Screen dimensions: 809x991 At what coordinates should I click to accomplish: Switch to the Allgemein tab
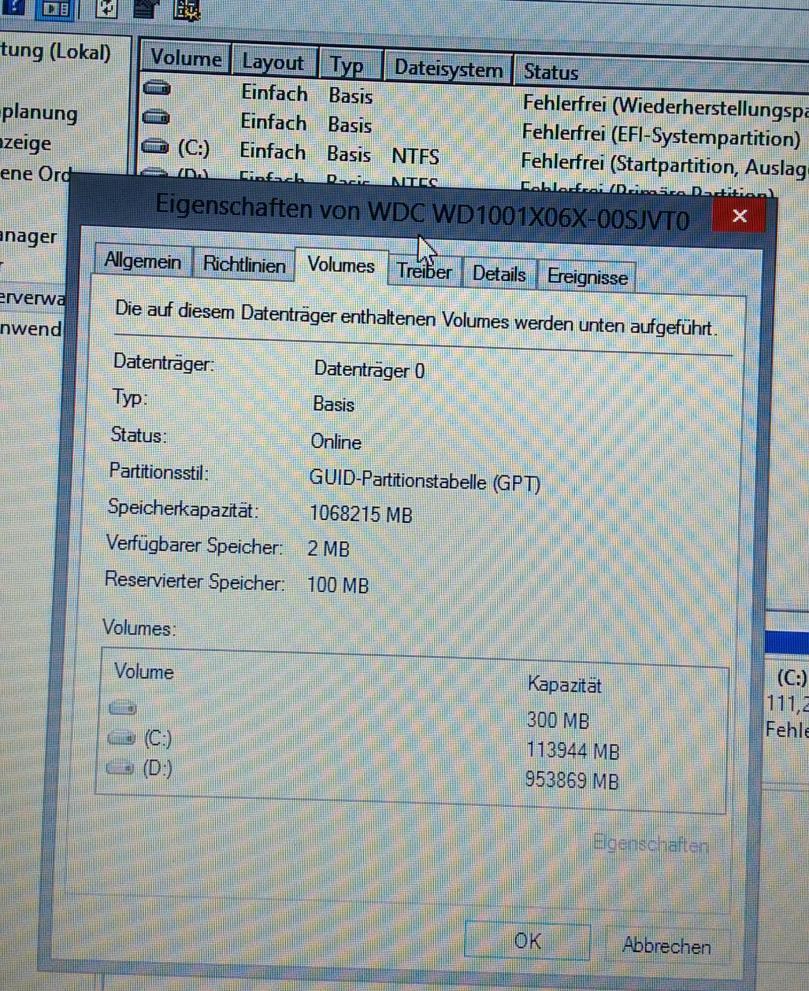142,260
